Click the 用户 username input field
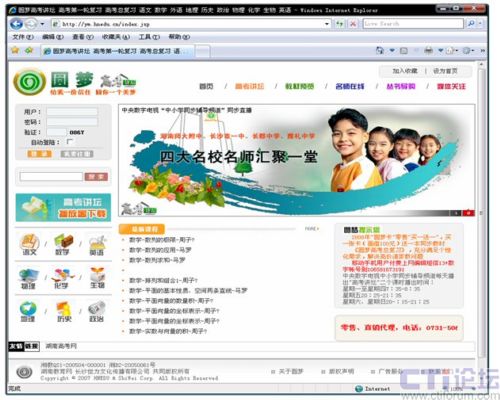This screenshot has height=400, width=500. point(72,111)
